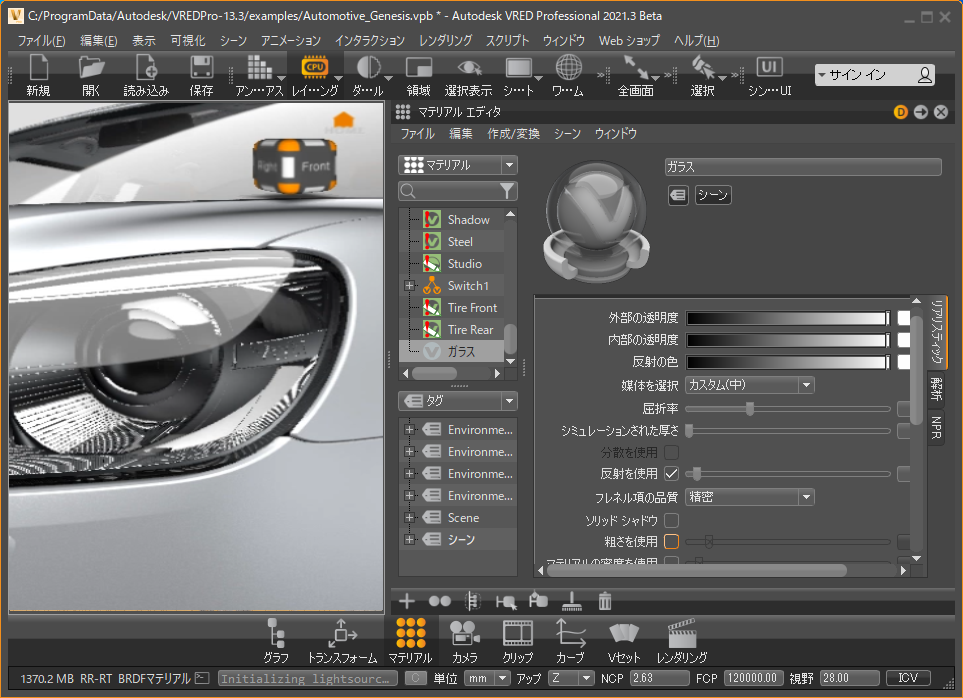Open the Vセット variant sets icon
963x698 pixels.
tap(624, 633)
